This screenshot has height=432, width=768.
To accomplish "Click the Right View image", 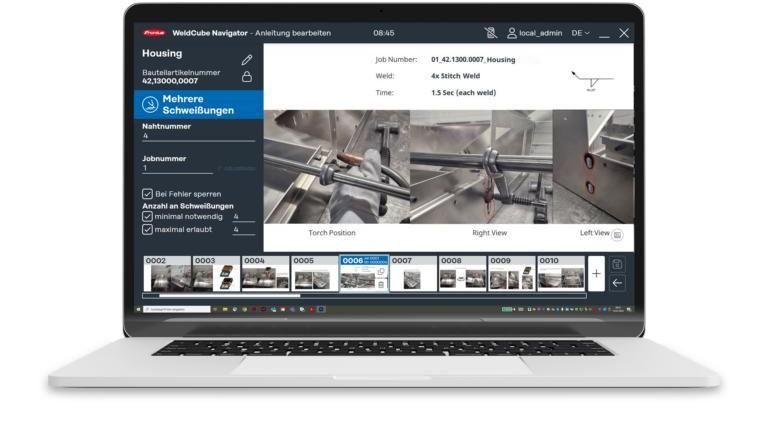I will (481, 167).
